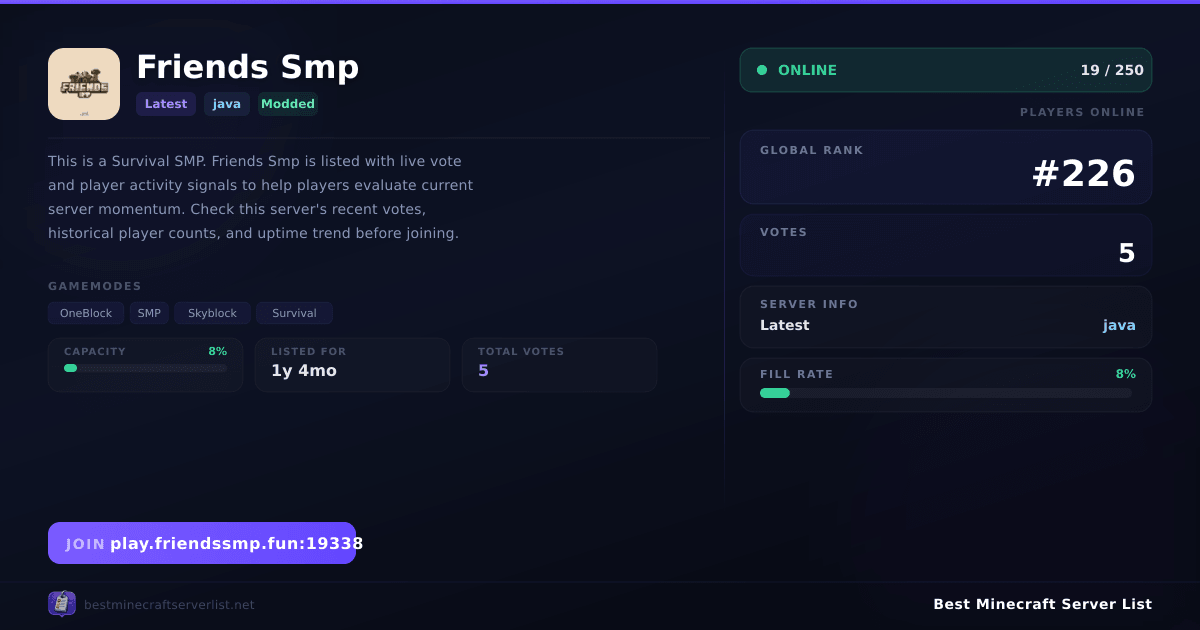Viewport: 1200px width, 630px height.
Task: Click the Fill Rate progress bar
Action: click(x=946, y=393)
